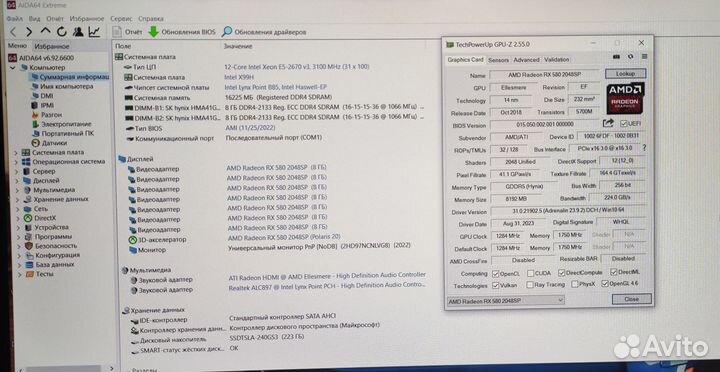Viewport: 720px width, 372px height.
Task: Click the Intel X99H motherboard link
Action: click(x=239, y=77)
